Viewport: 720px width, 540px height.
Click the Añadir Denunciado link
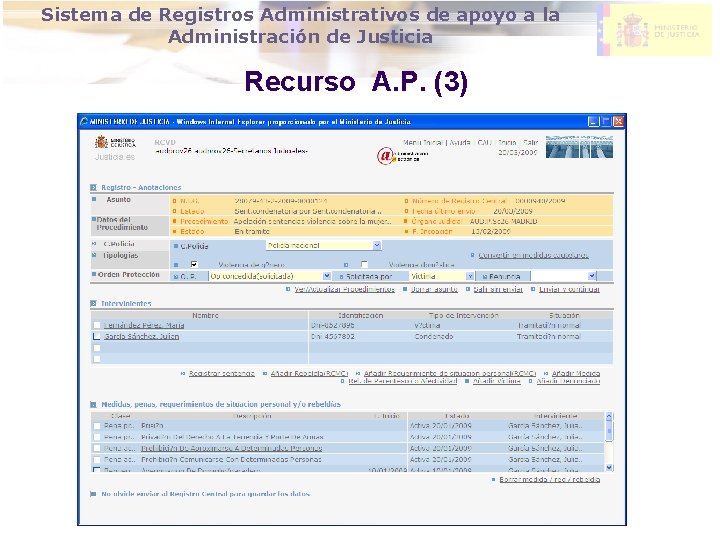[568, 381]
